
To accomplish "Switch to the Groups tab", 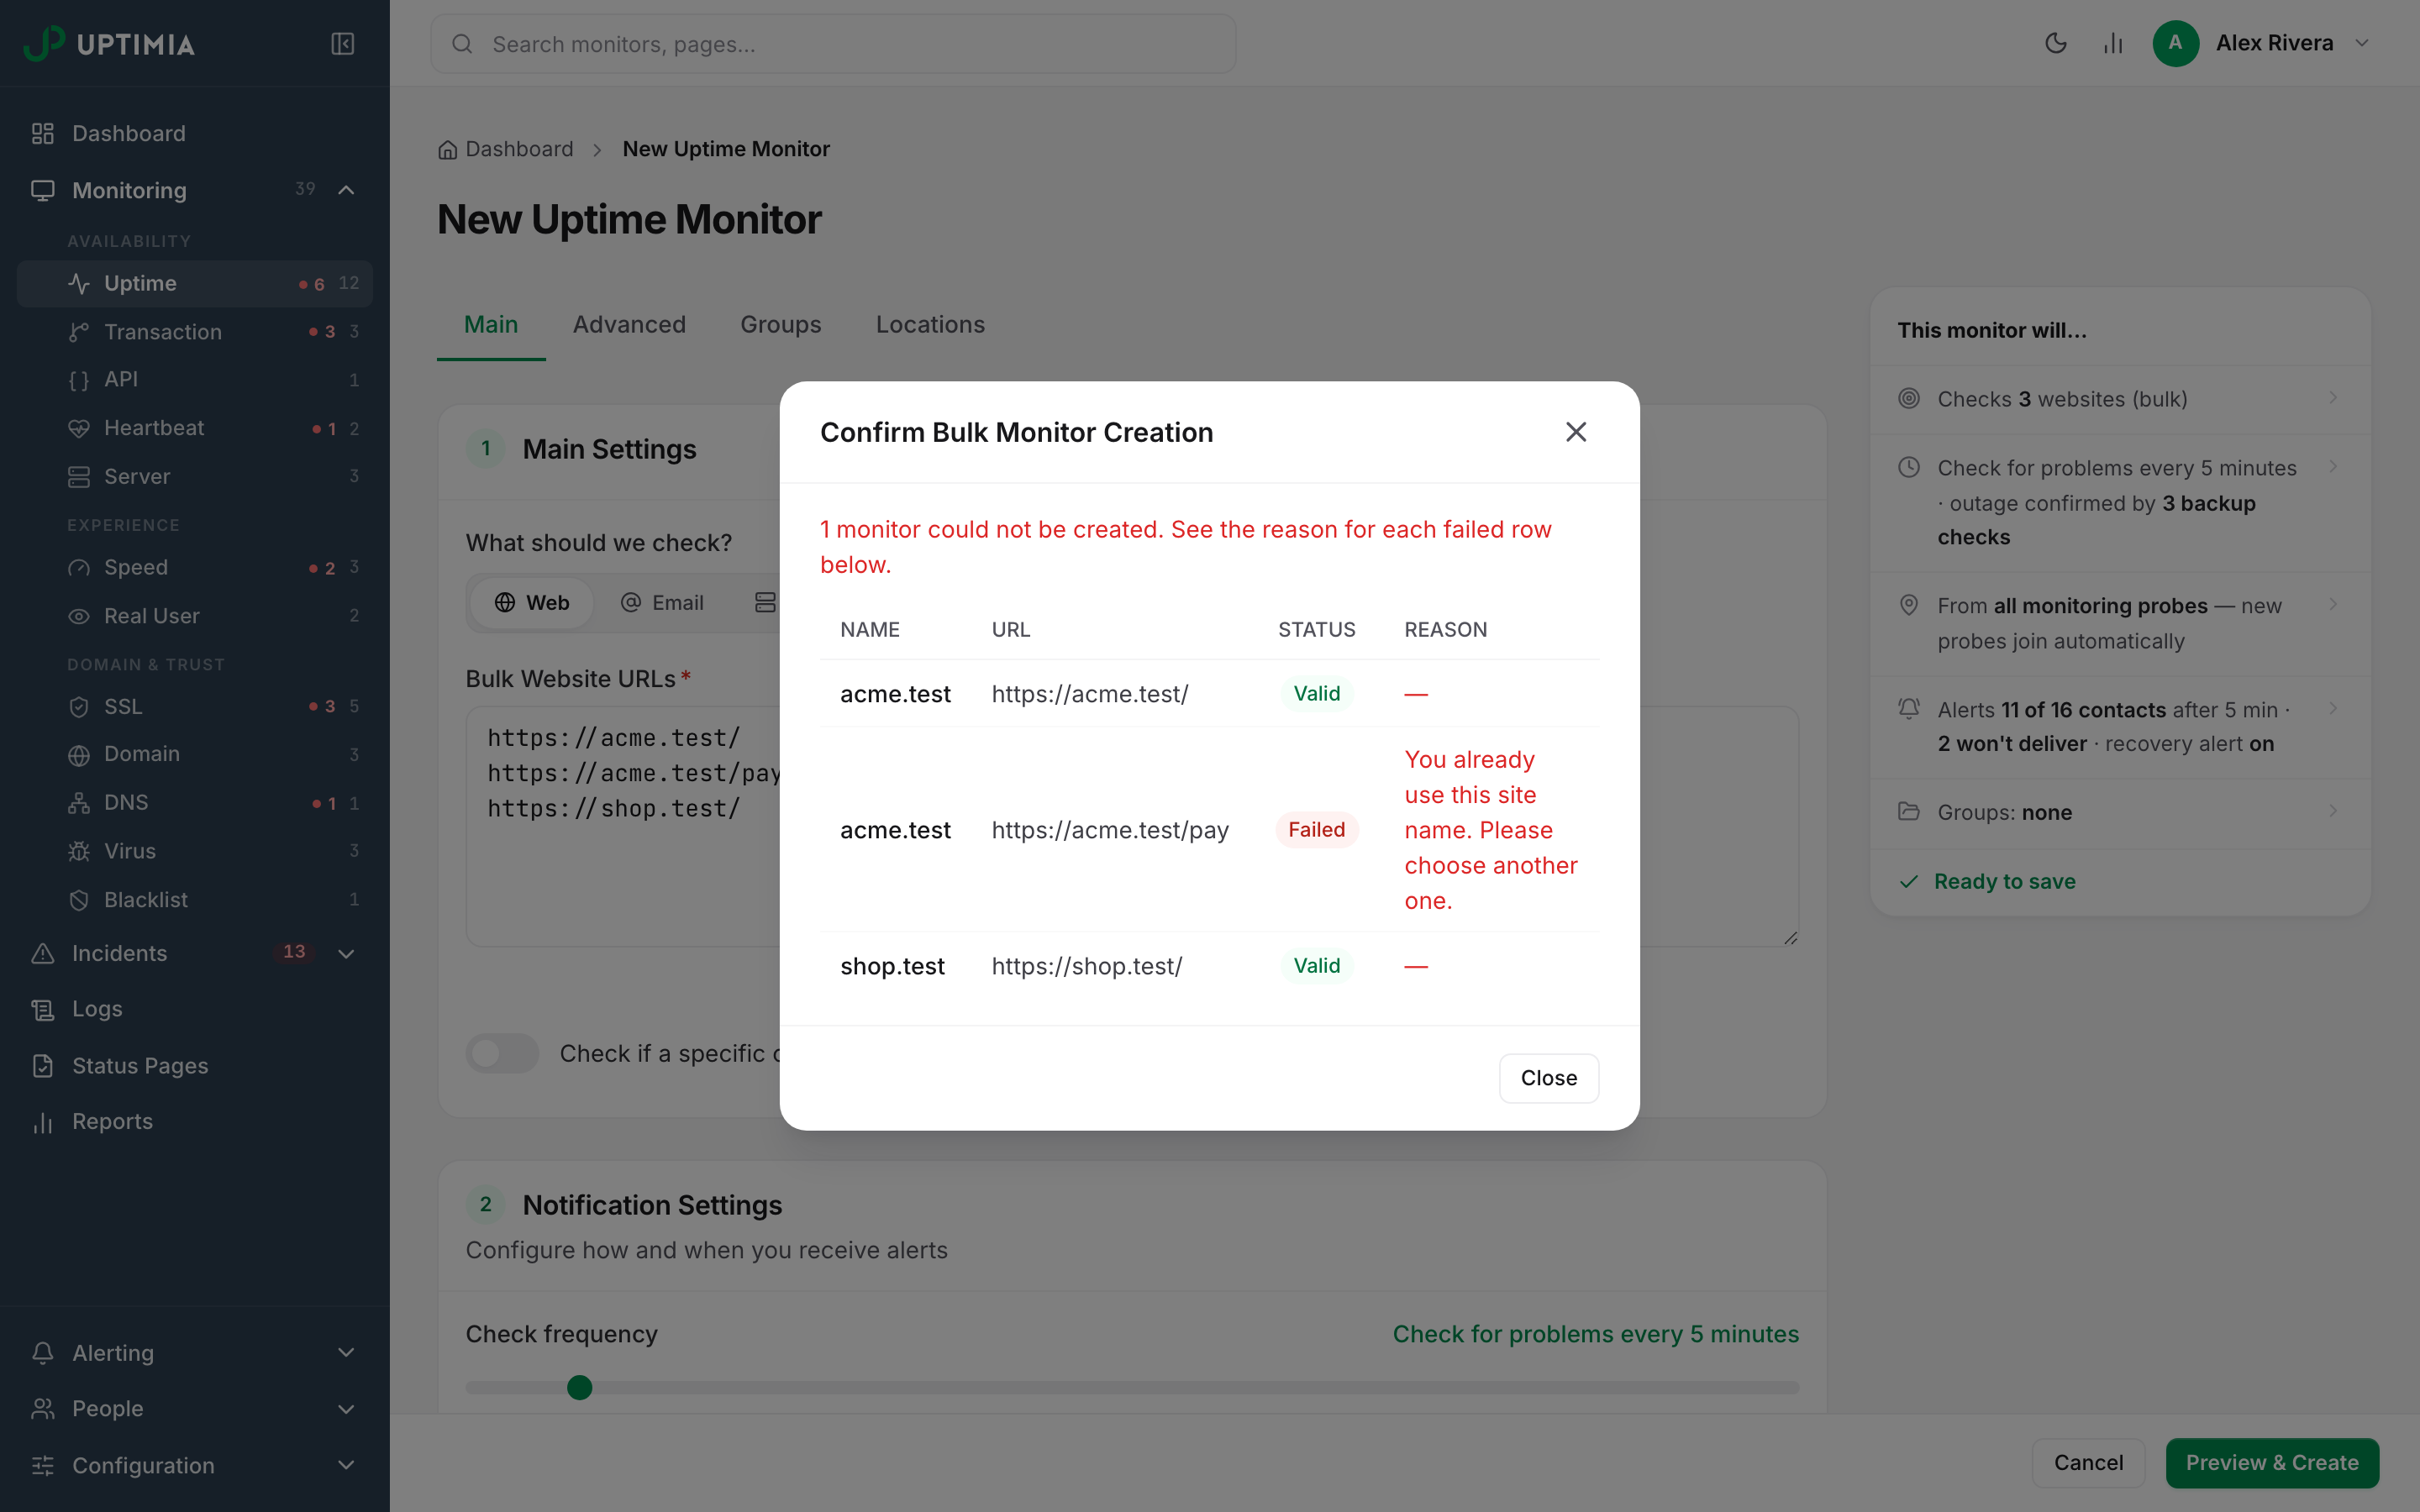I will 780,324.
